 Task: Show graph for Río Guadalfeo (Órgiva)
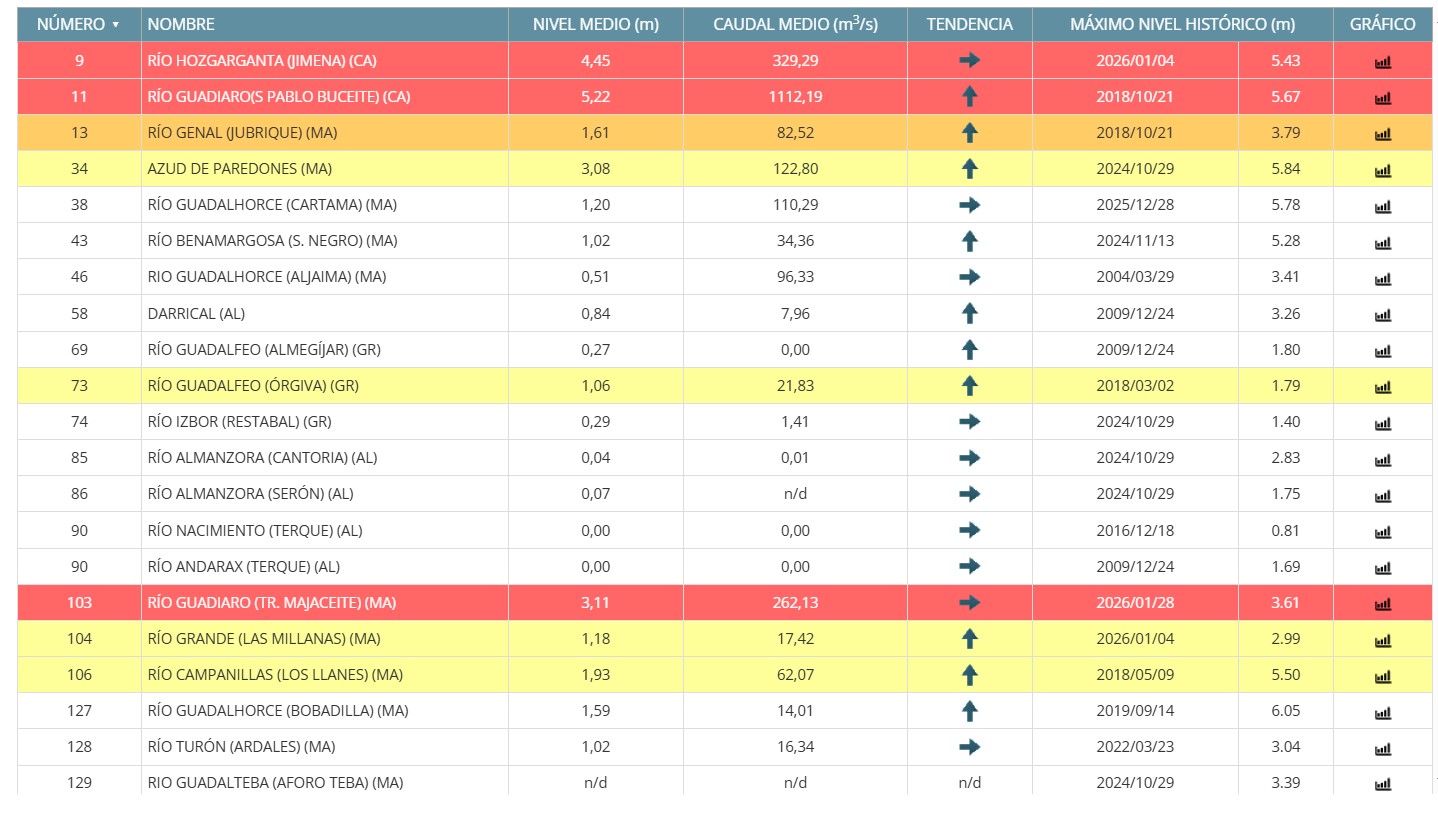pyautogui.click(x=1382, y=387)
